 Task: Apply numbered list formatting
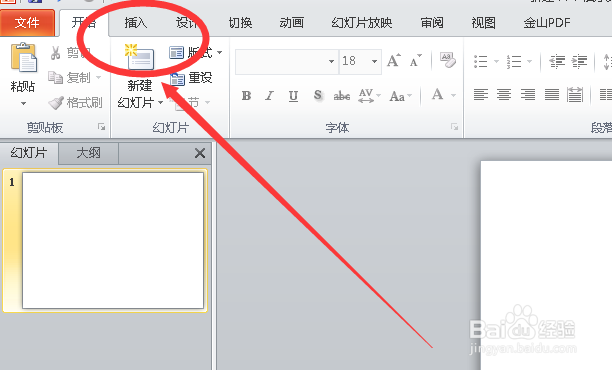514,61
